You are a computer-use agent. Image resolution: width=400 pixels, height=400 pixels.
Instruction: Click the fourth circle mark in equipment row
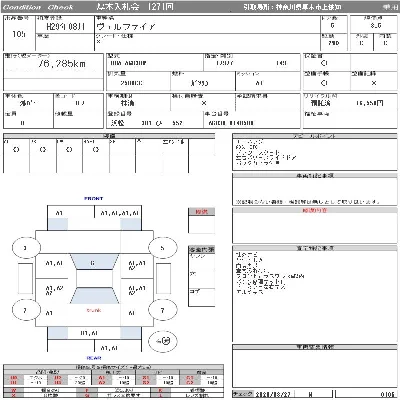[x=96, y=150]
